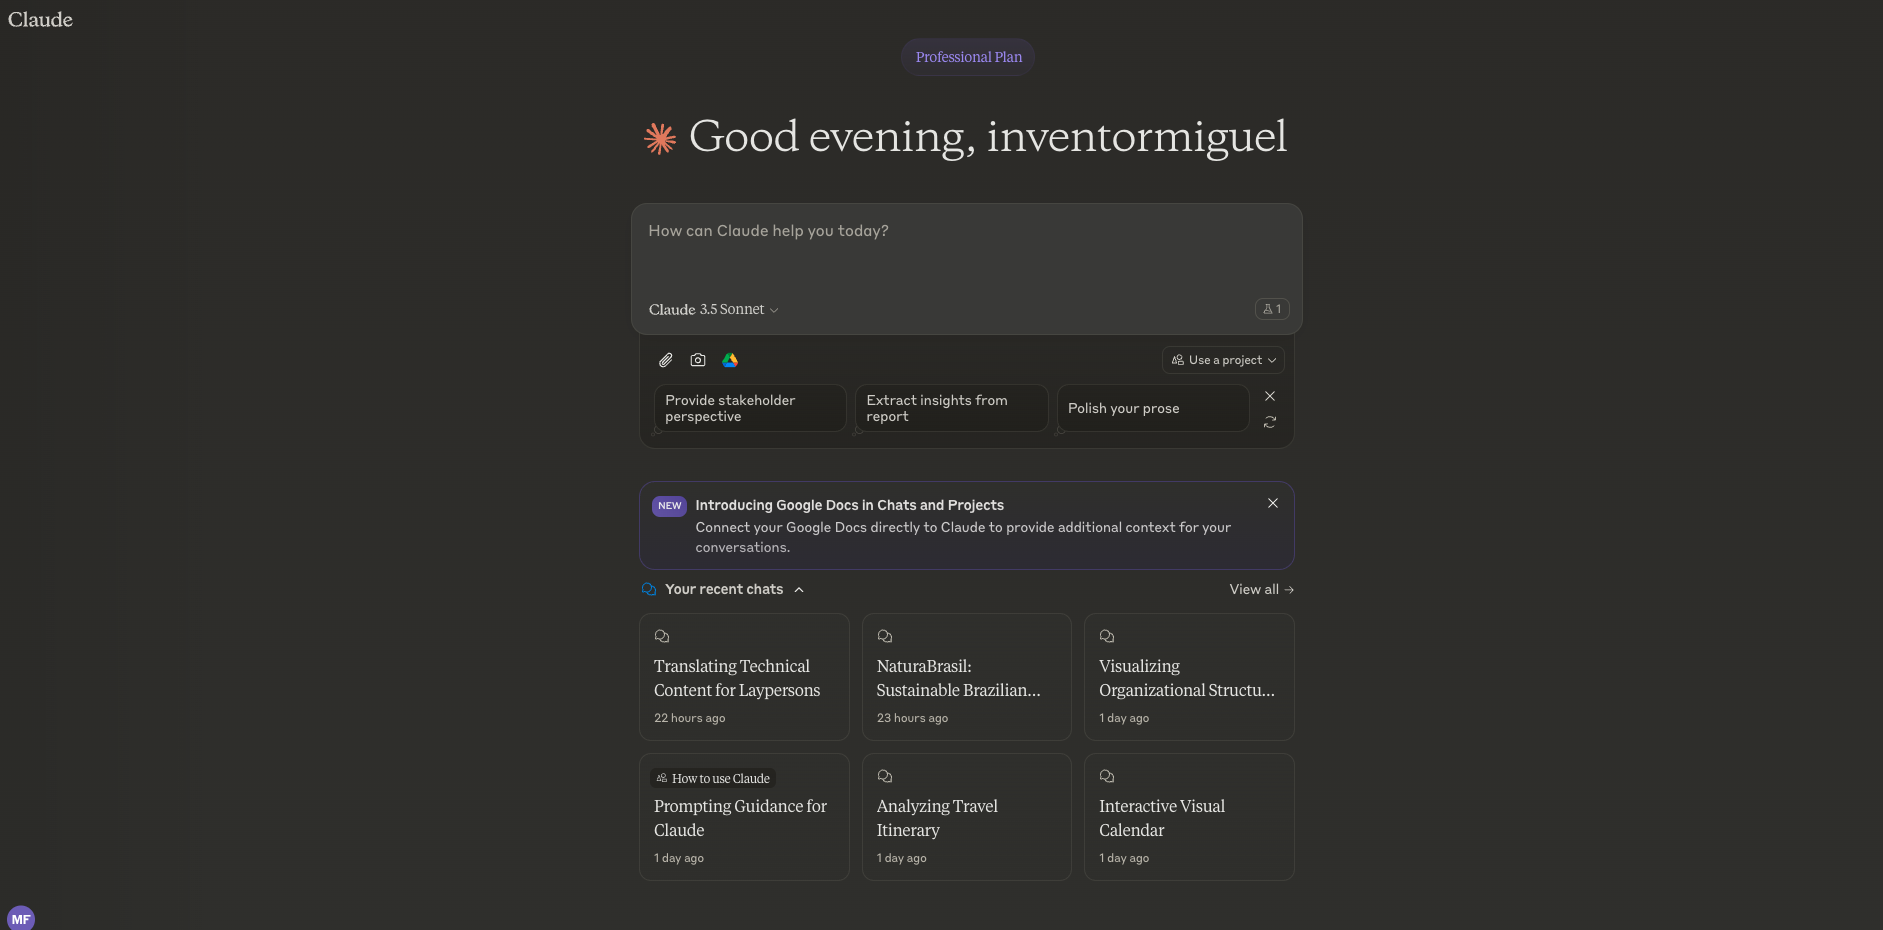Open Visualizing Organizational Structure chat
The height and width of the screenshot is (930, 1883).
(x=1189, y=677)
